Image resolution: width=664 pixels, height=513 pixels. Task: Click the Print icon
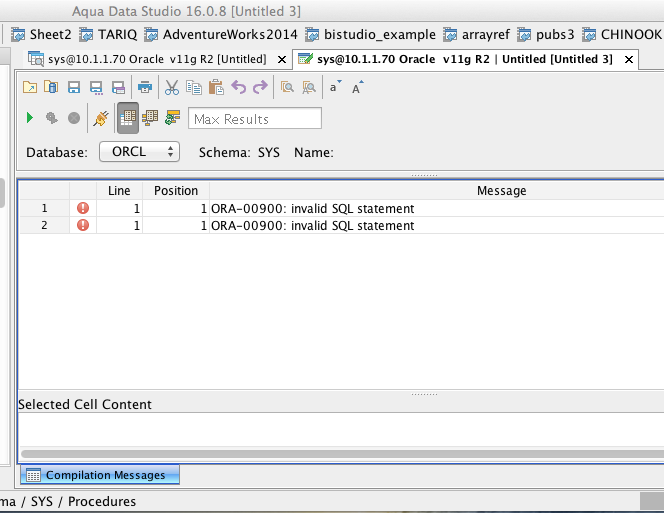click(145, 88)
